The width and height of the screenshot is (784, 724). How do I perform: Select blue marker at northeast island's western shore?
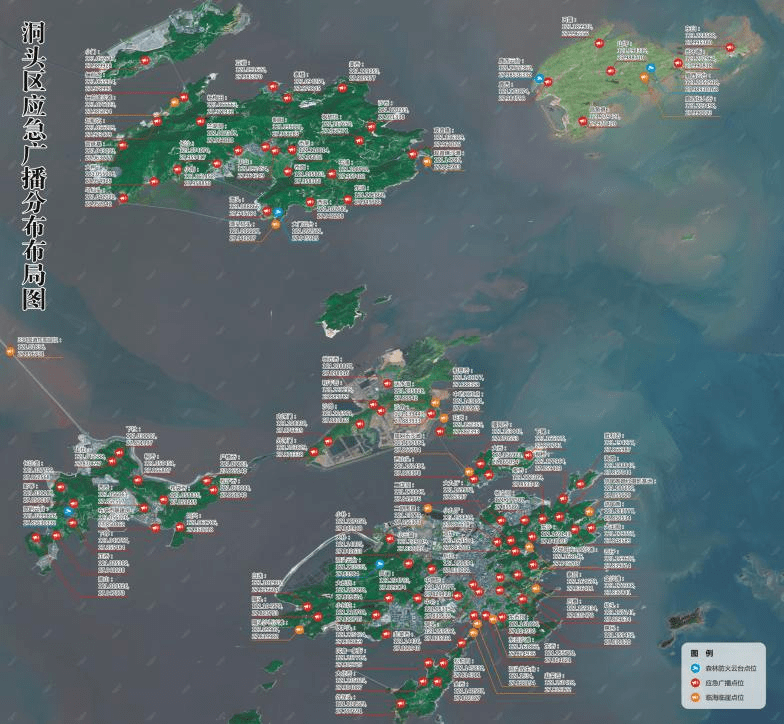(x=538, y=78)
